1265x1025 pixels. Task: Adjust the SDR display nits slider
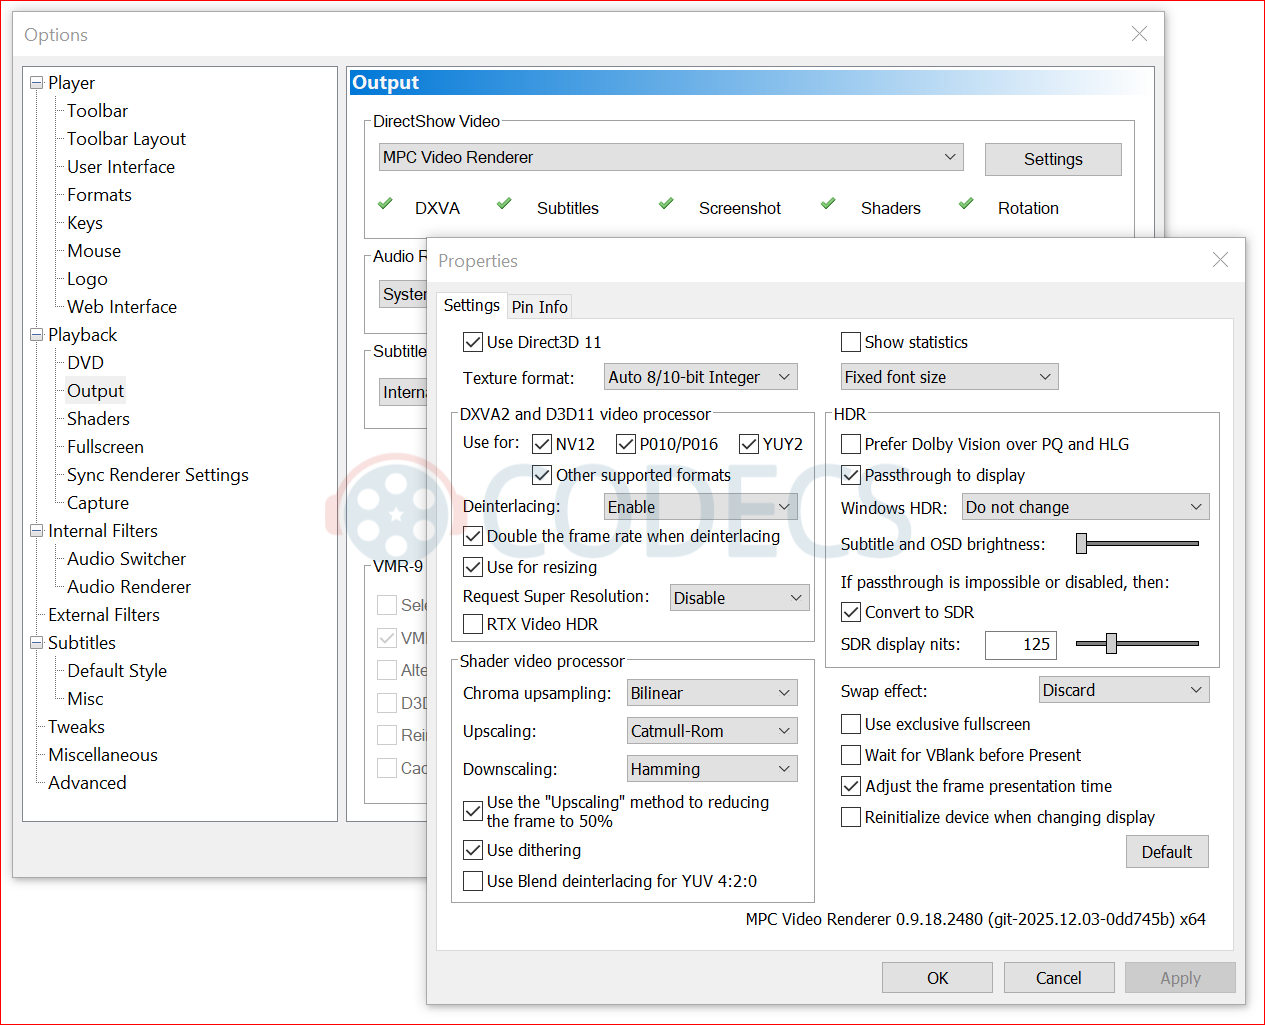pos(1111,644)
